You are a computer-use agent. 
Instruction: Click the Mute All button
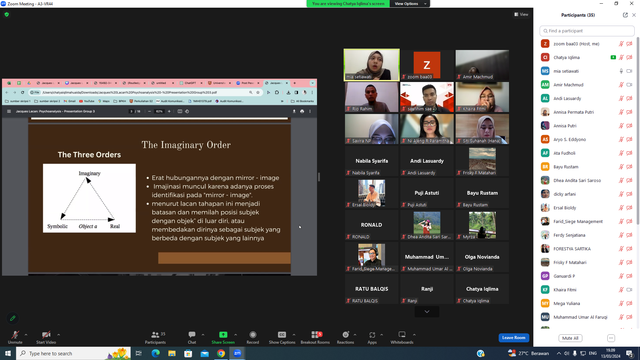point(570,338)
